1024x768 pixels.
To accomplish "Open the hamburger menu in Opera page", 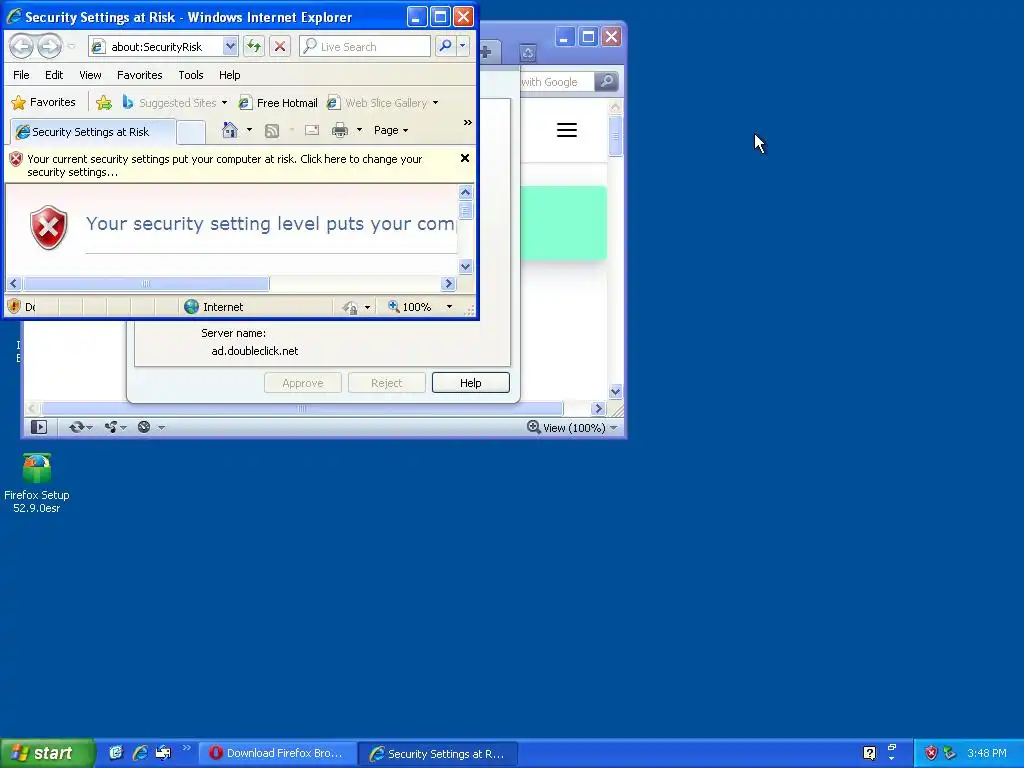I will [567, 130].
